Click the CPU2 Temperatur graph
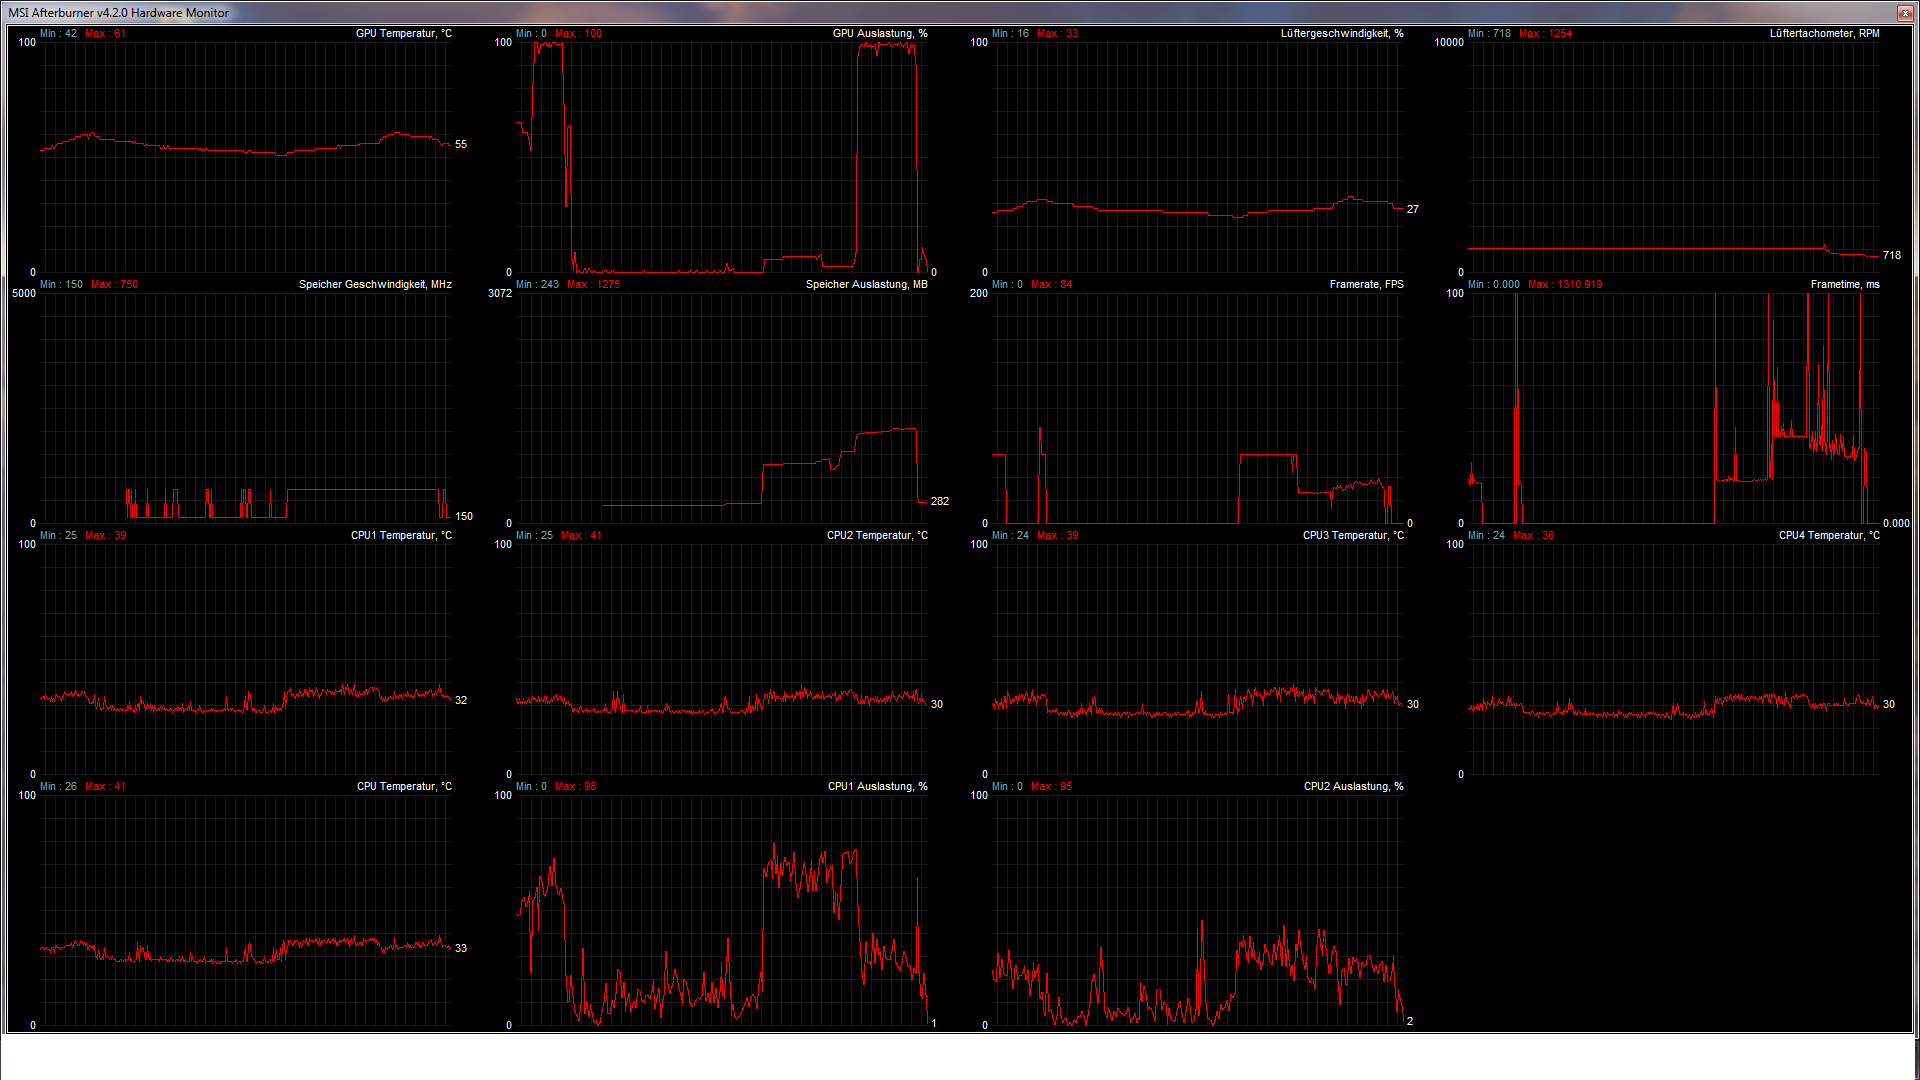 tap(721, 659)
